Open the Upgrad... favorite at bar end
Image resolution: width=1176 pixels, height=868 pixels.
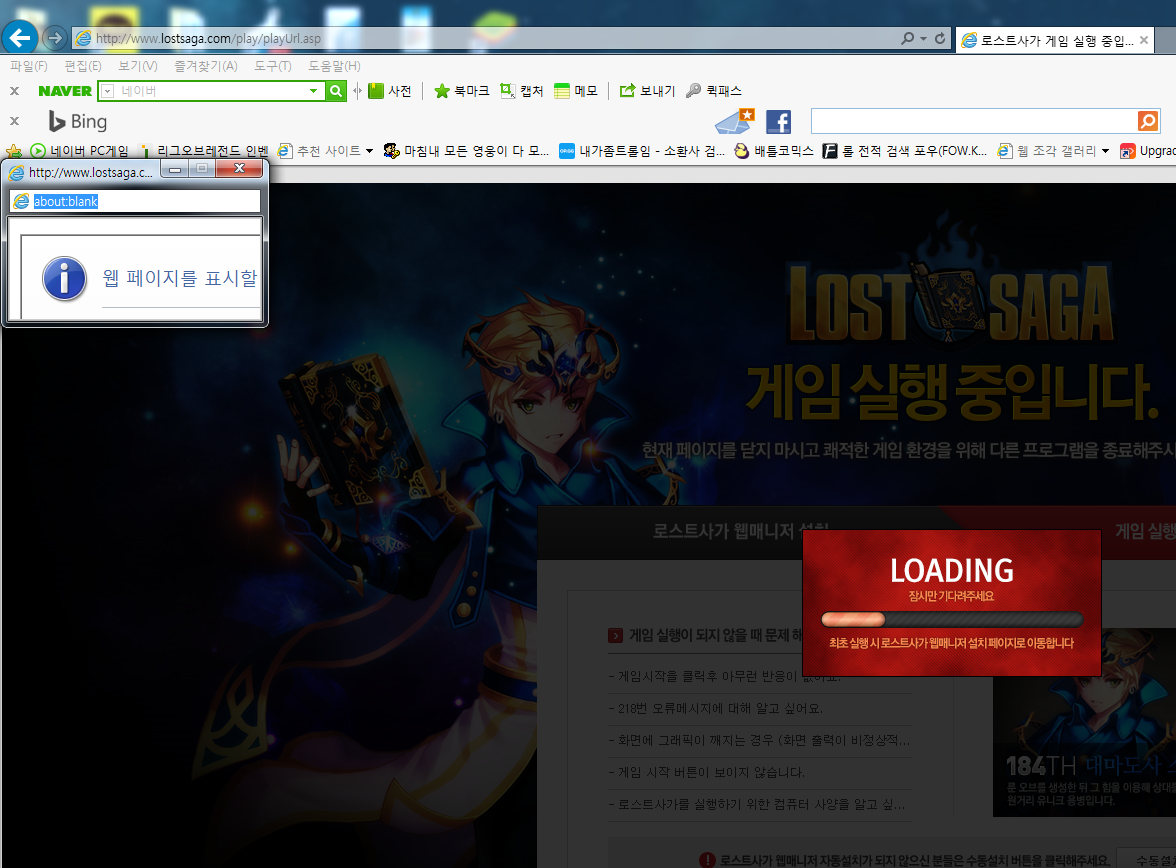click(1148, 151)
